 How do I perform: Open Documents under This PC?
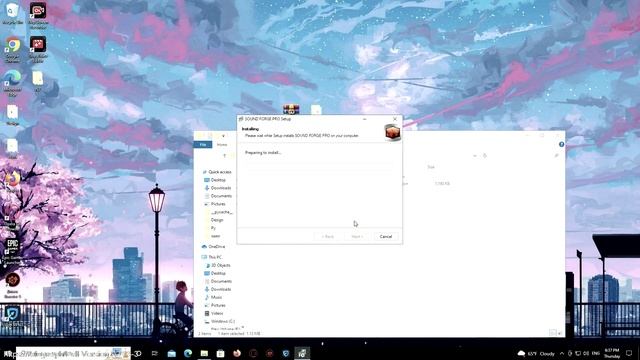pos(221,281)
